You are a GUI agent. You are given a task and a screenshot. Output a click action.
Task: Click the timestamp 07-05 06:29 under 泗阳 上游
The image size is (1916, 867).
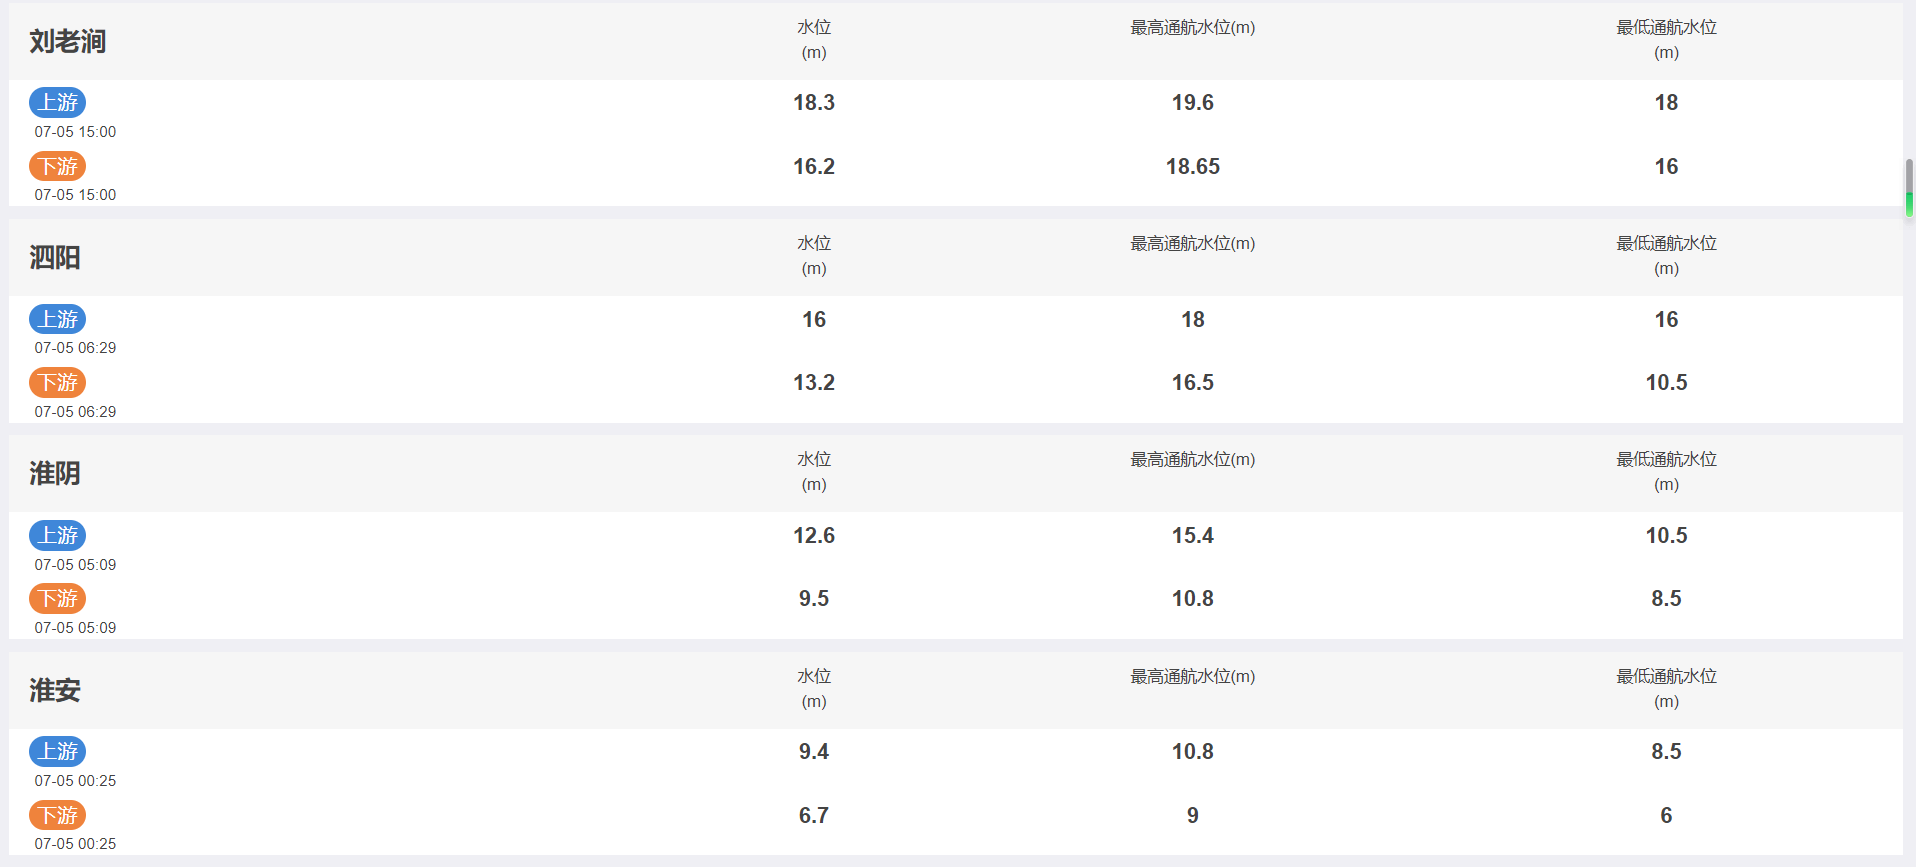[x=75, y=348]
